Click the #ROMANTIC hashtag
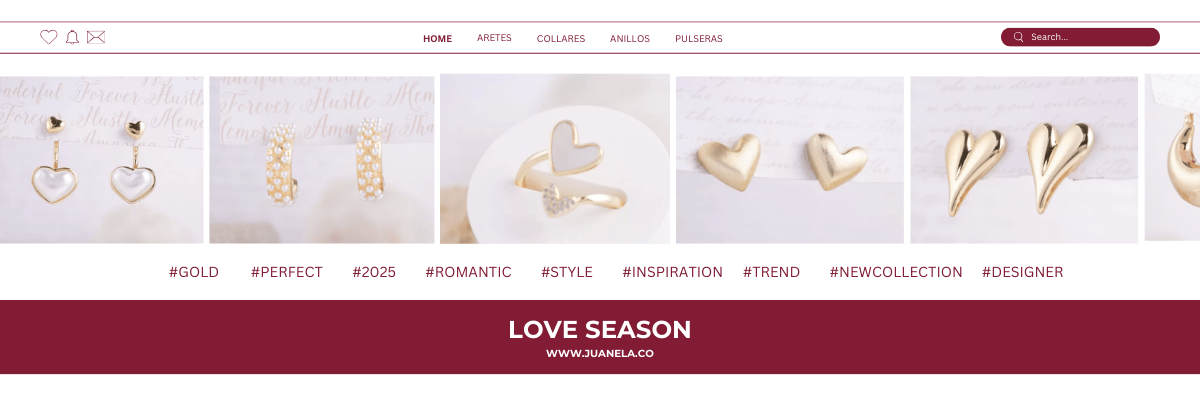 coord(468,272)
